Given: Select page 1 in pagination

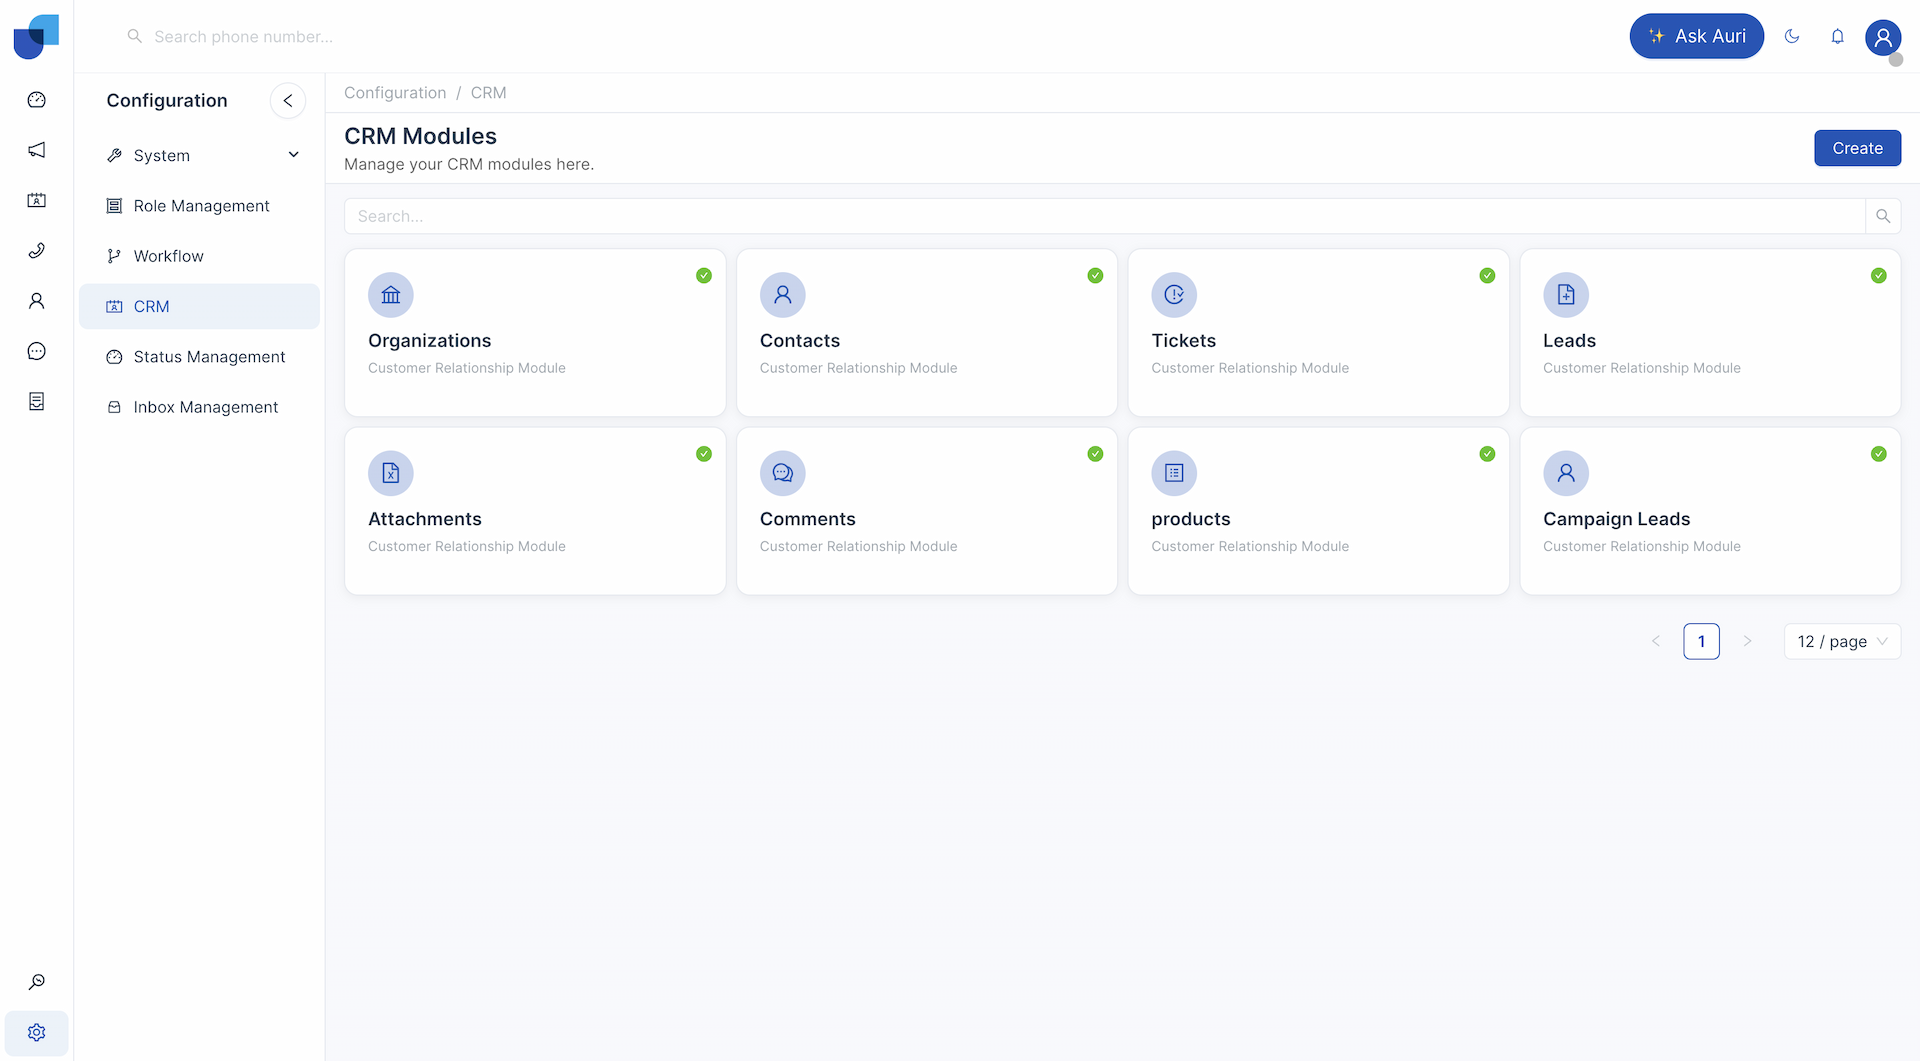Looking at the screenshot, I should [x=1701, y=641].
